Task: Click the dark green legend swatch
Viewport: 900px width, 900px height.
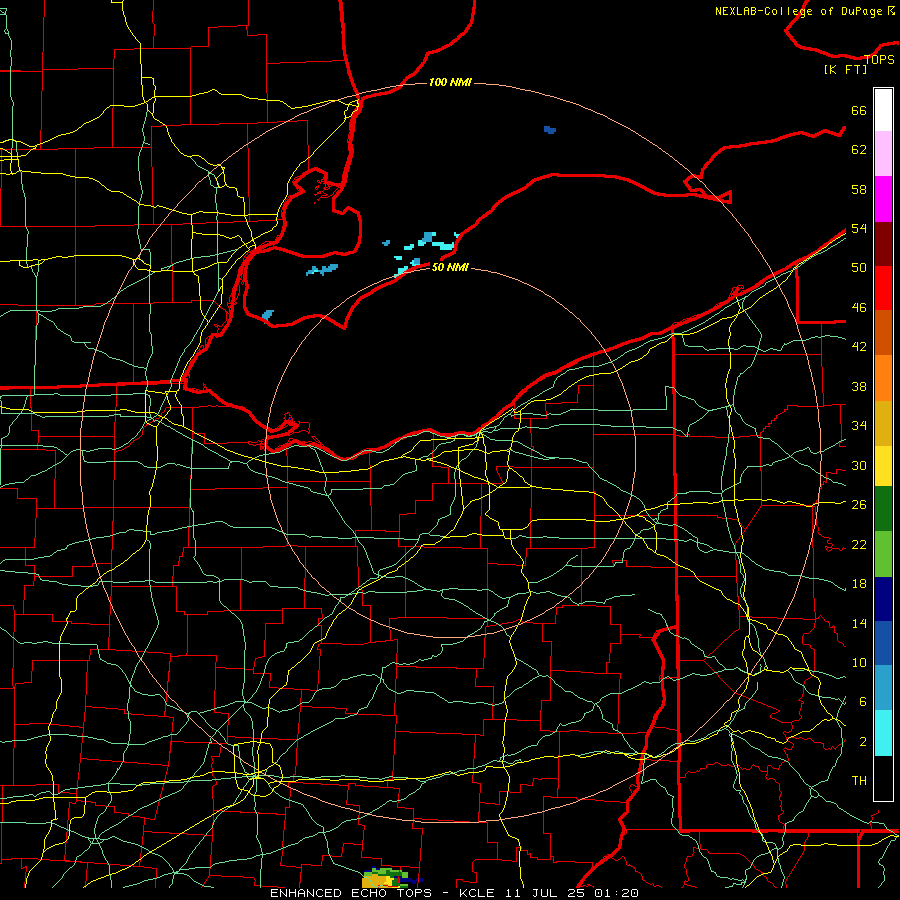Action: coord(883,509)
